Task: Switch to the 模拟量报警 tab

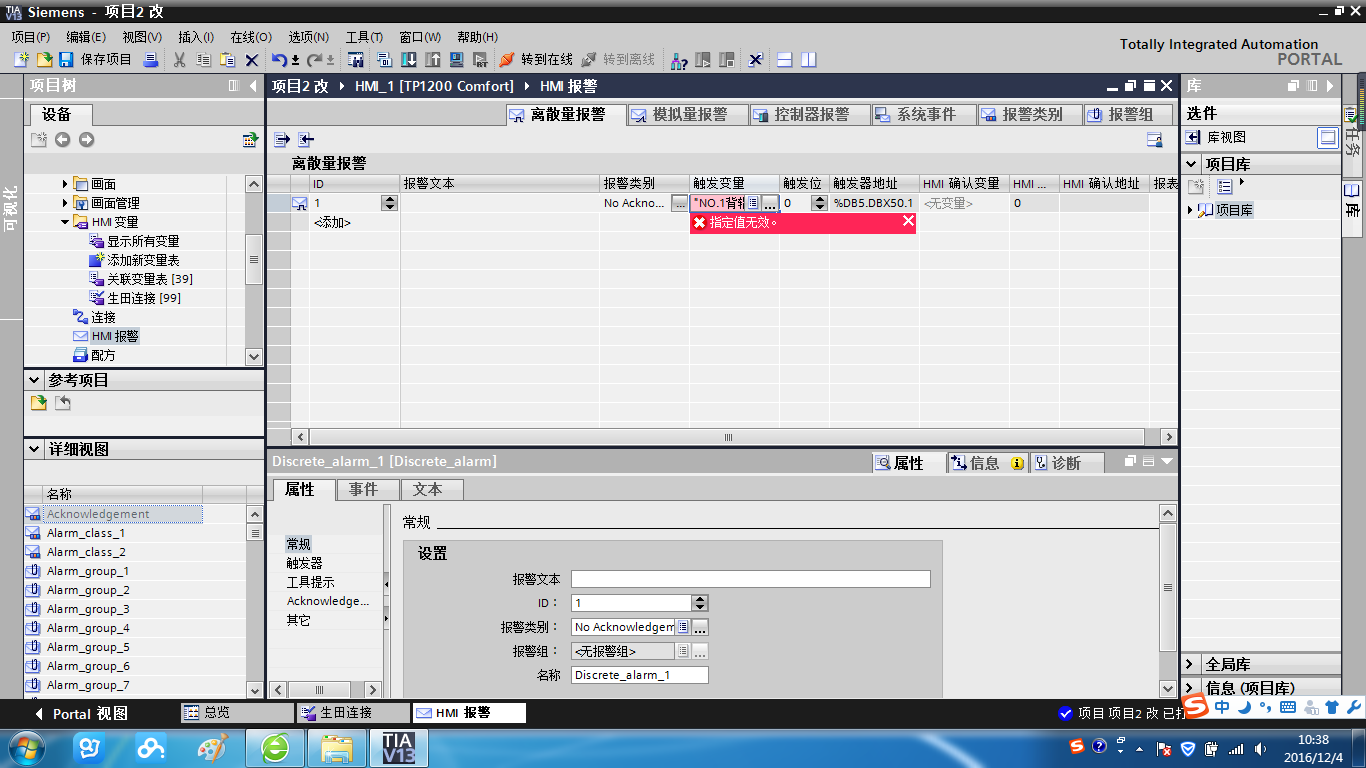Action: [689, 115]
